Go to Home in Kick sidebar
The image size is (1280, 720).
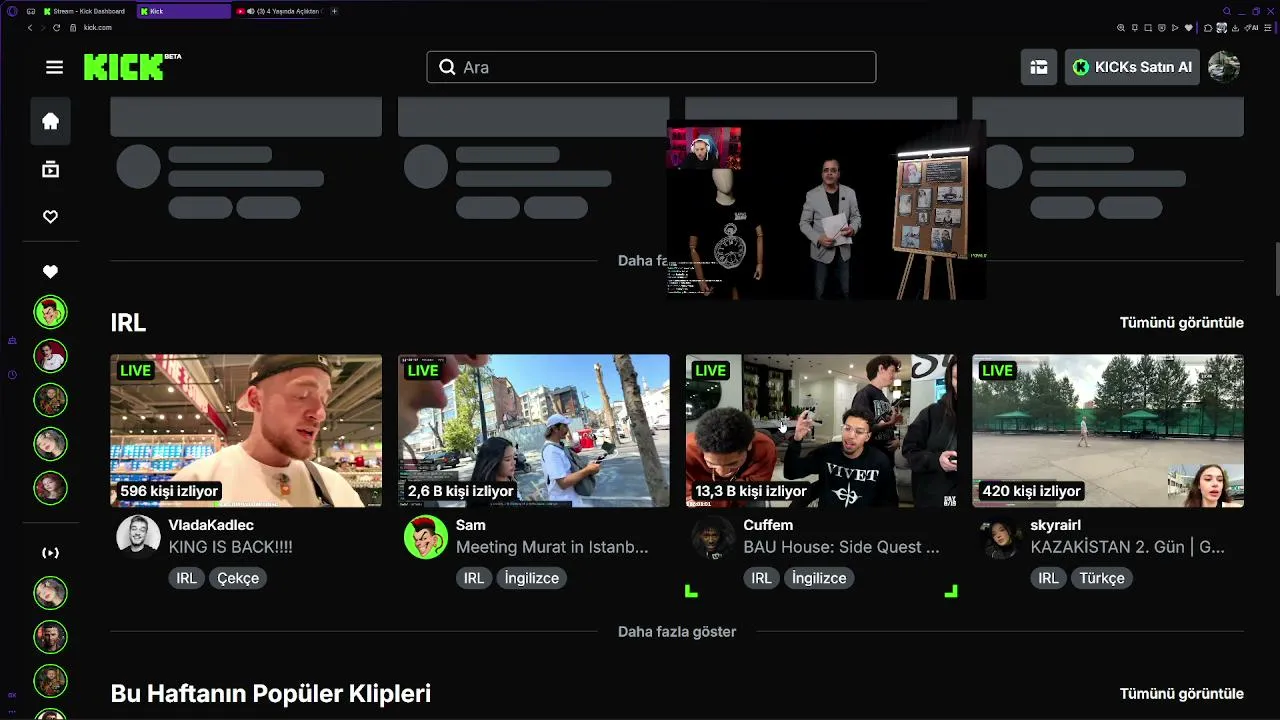pyautogui.click(x=50, y=122)
